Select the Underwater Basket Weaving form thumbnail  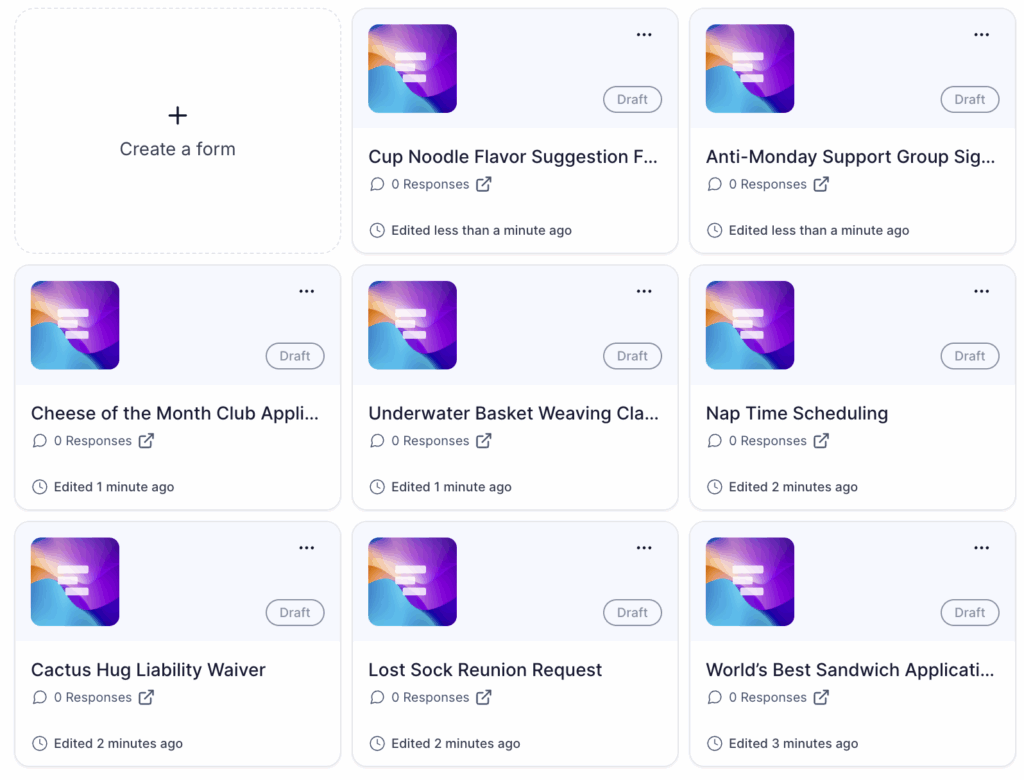[x=412, y=325]
